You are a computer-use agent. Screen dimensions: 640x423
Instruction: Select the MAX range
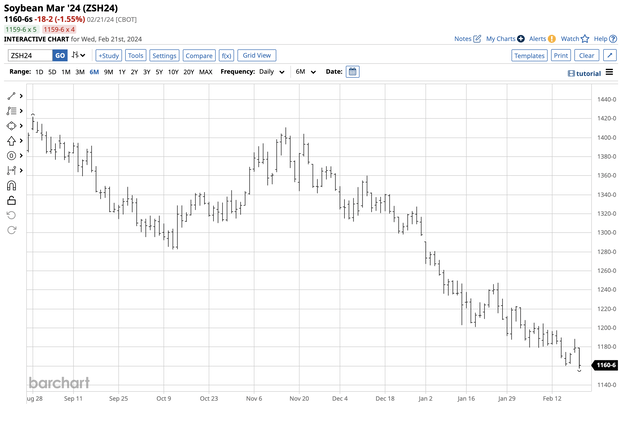pyautogui.click(x=206, y=72)
